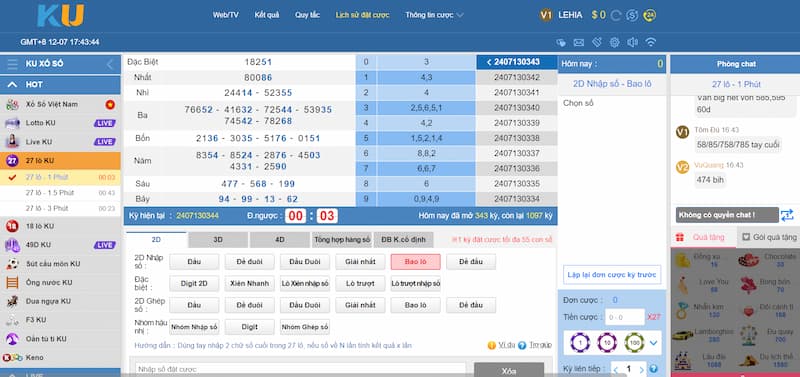Select Lô trượt option

tap(360, 283)
